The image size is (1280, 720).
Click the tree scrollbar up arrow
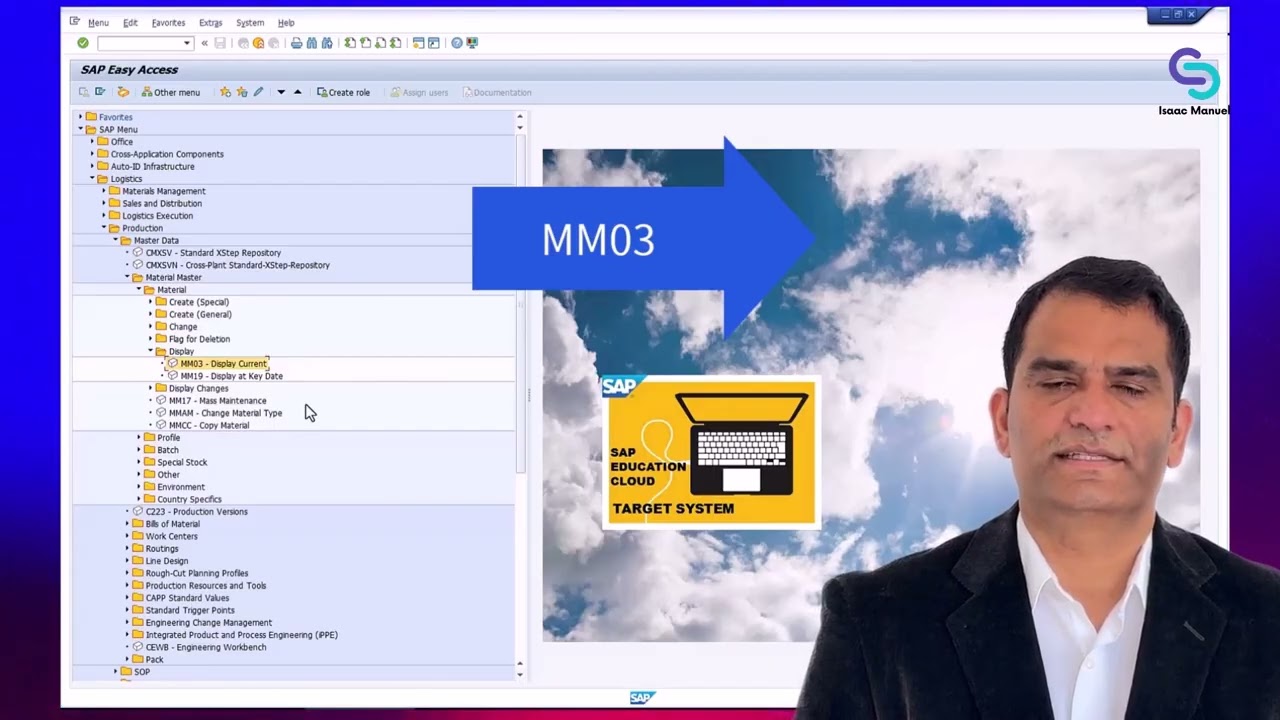click(x=519, y=116)
